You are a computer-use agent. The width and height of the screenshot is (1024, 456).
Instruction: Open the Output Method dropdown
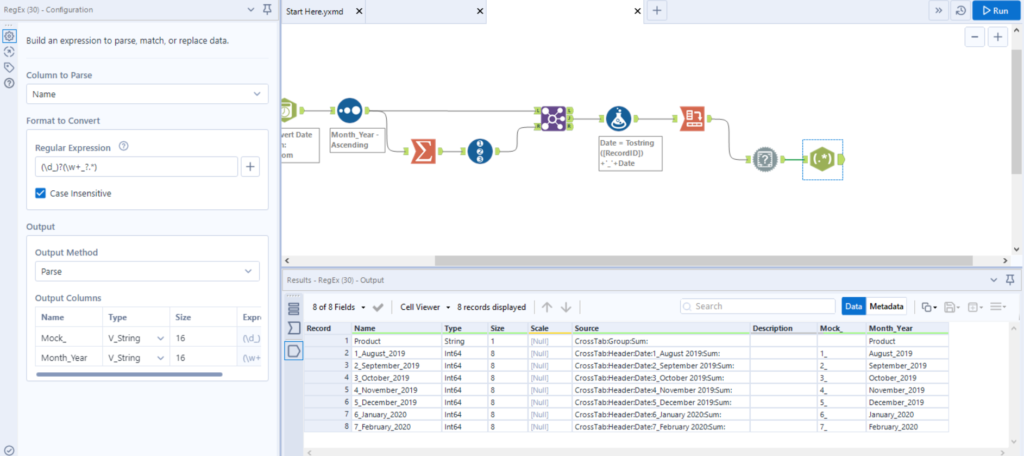coord(147,271)
